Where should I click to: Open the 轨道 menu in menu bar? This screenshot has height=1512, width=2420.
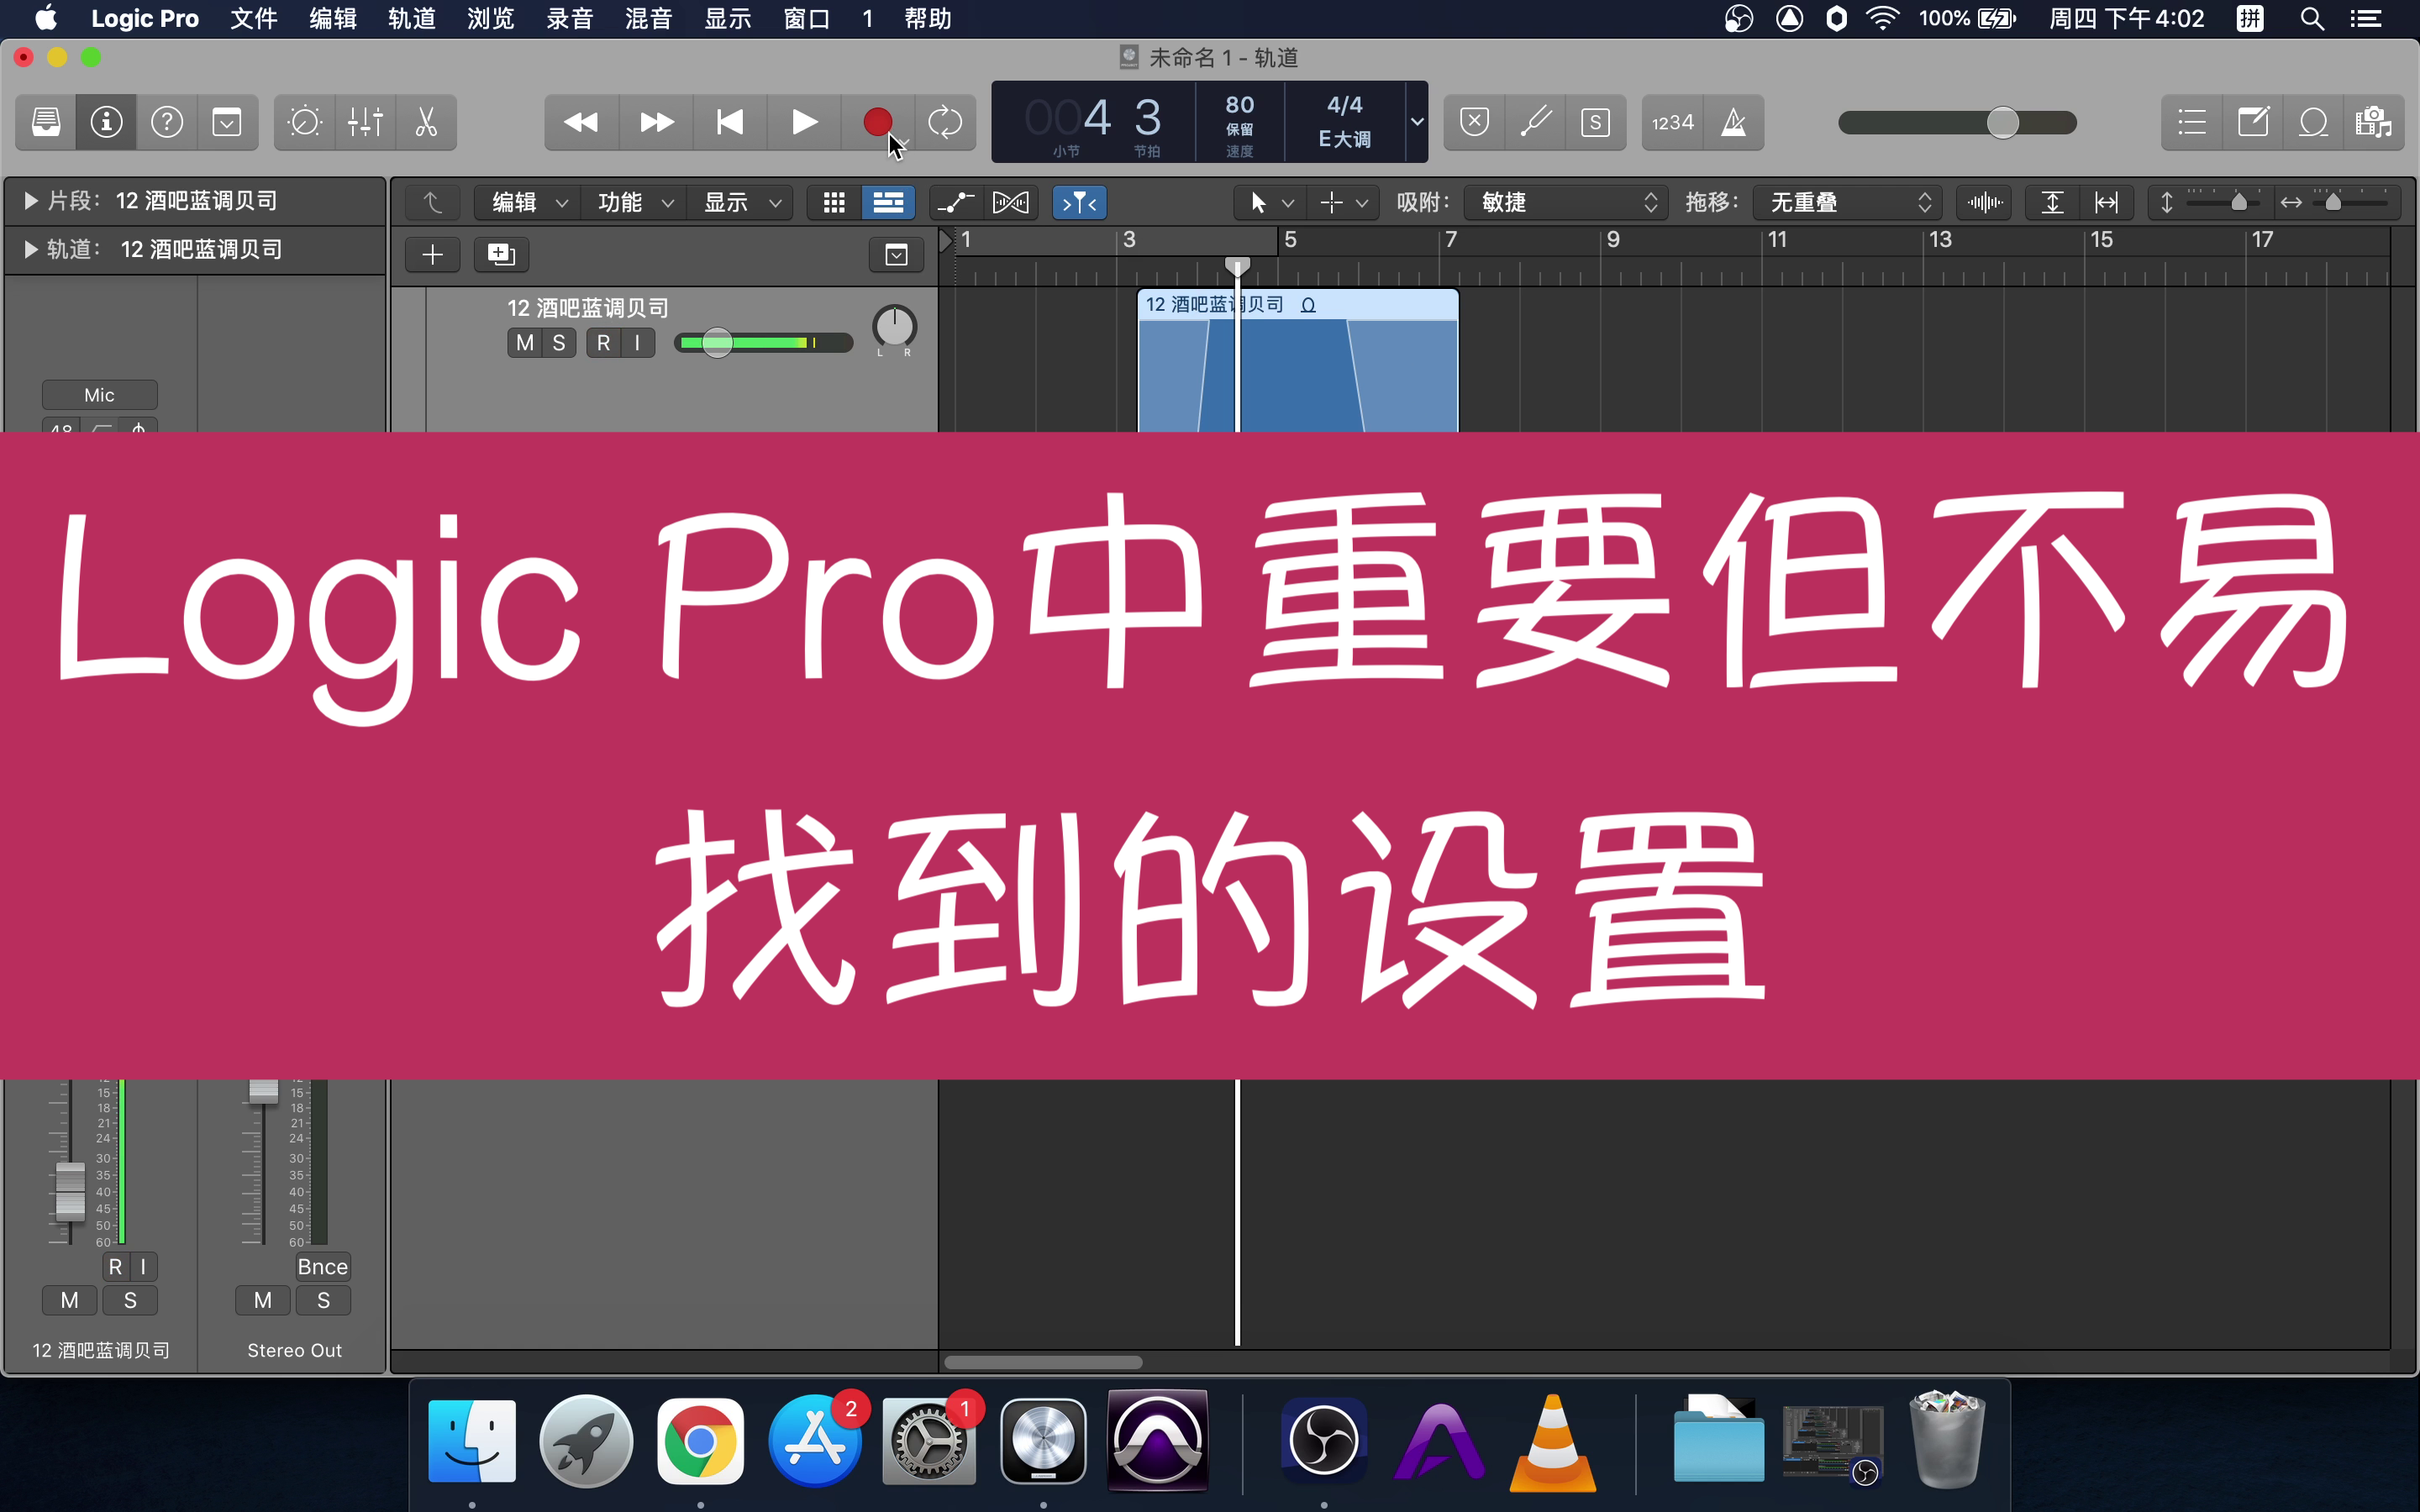412,18
